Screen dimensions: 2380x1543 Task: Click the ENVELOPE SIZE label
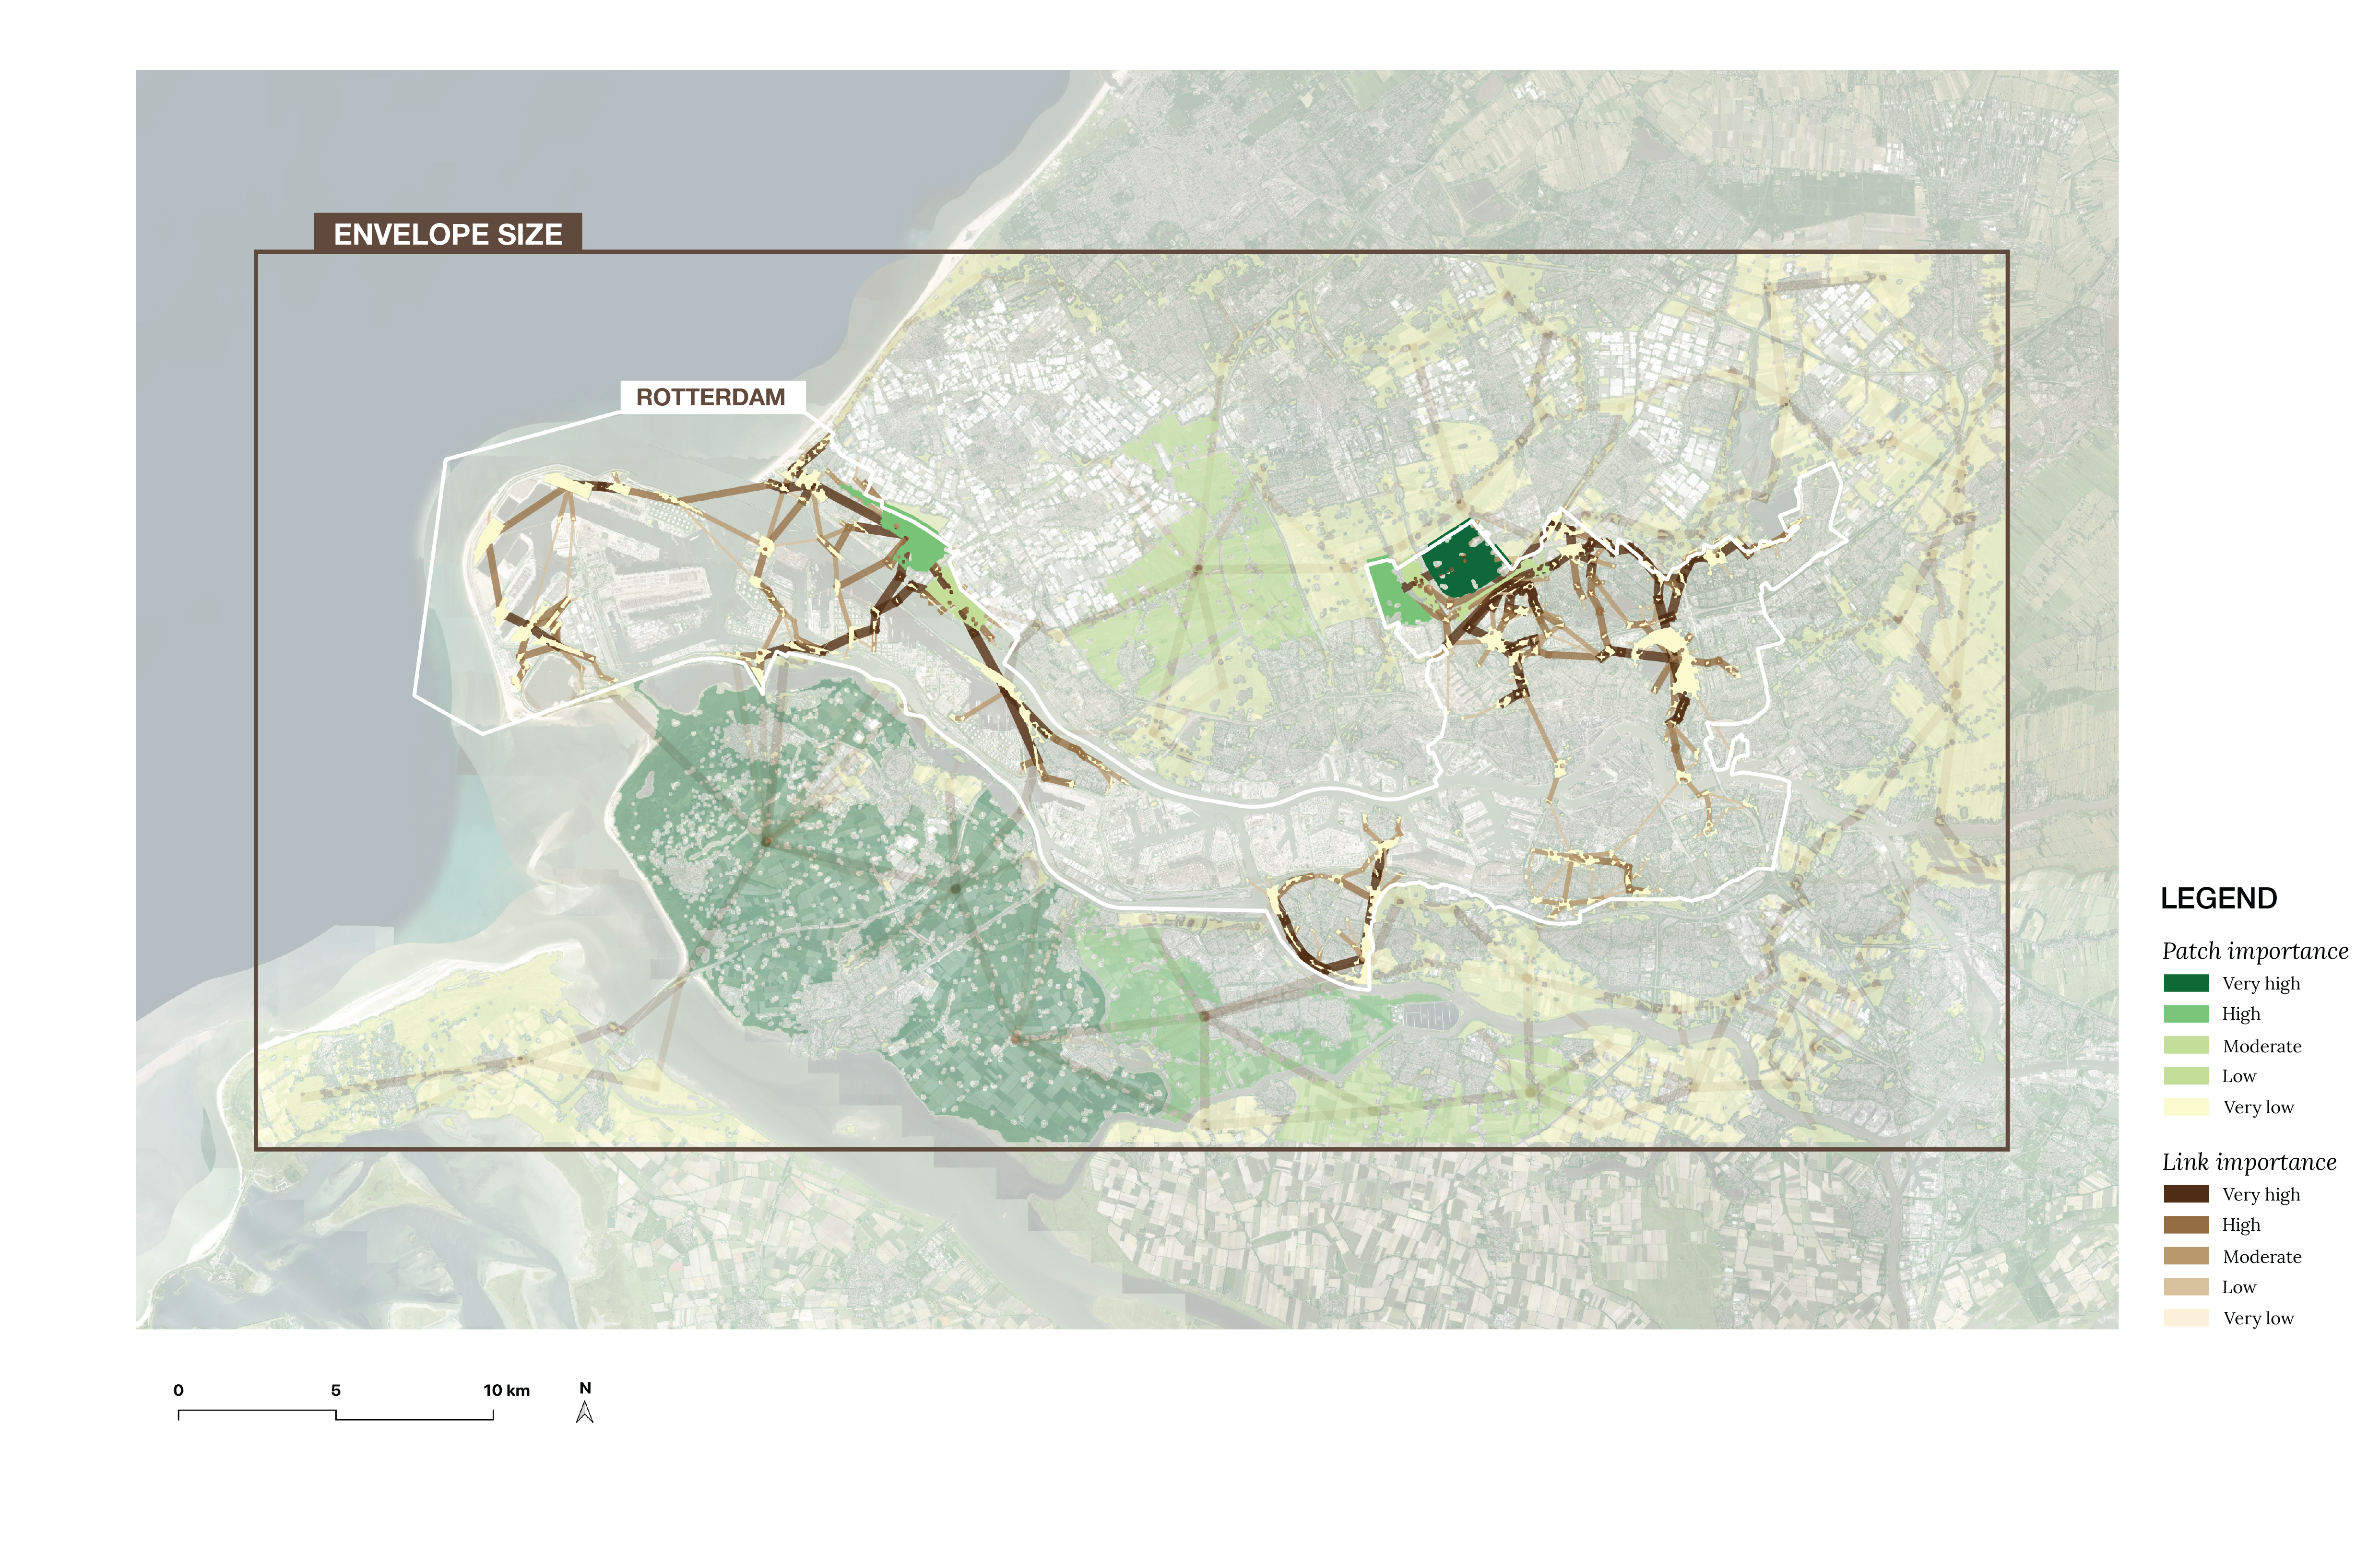(x=448, y=234)
